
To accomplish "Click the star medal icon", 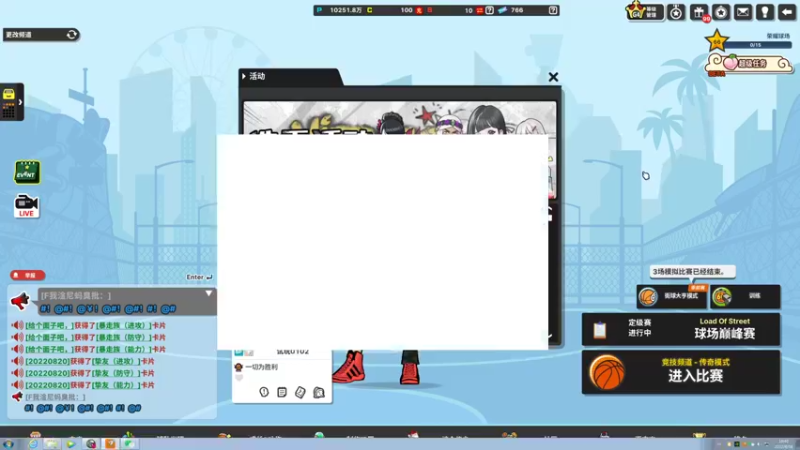I will (x=676, y=12).
